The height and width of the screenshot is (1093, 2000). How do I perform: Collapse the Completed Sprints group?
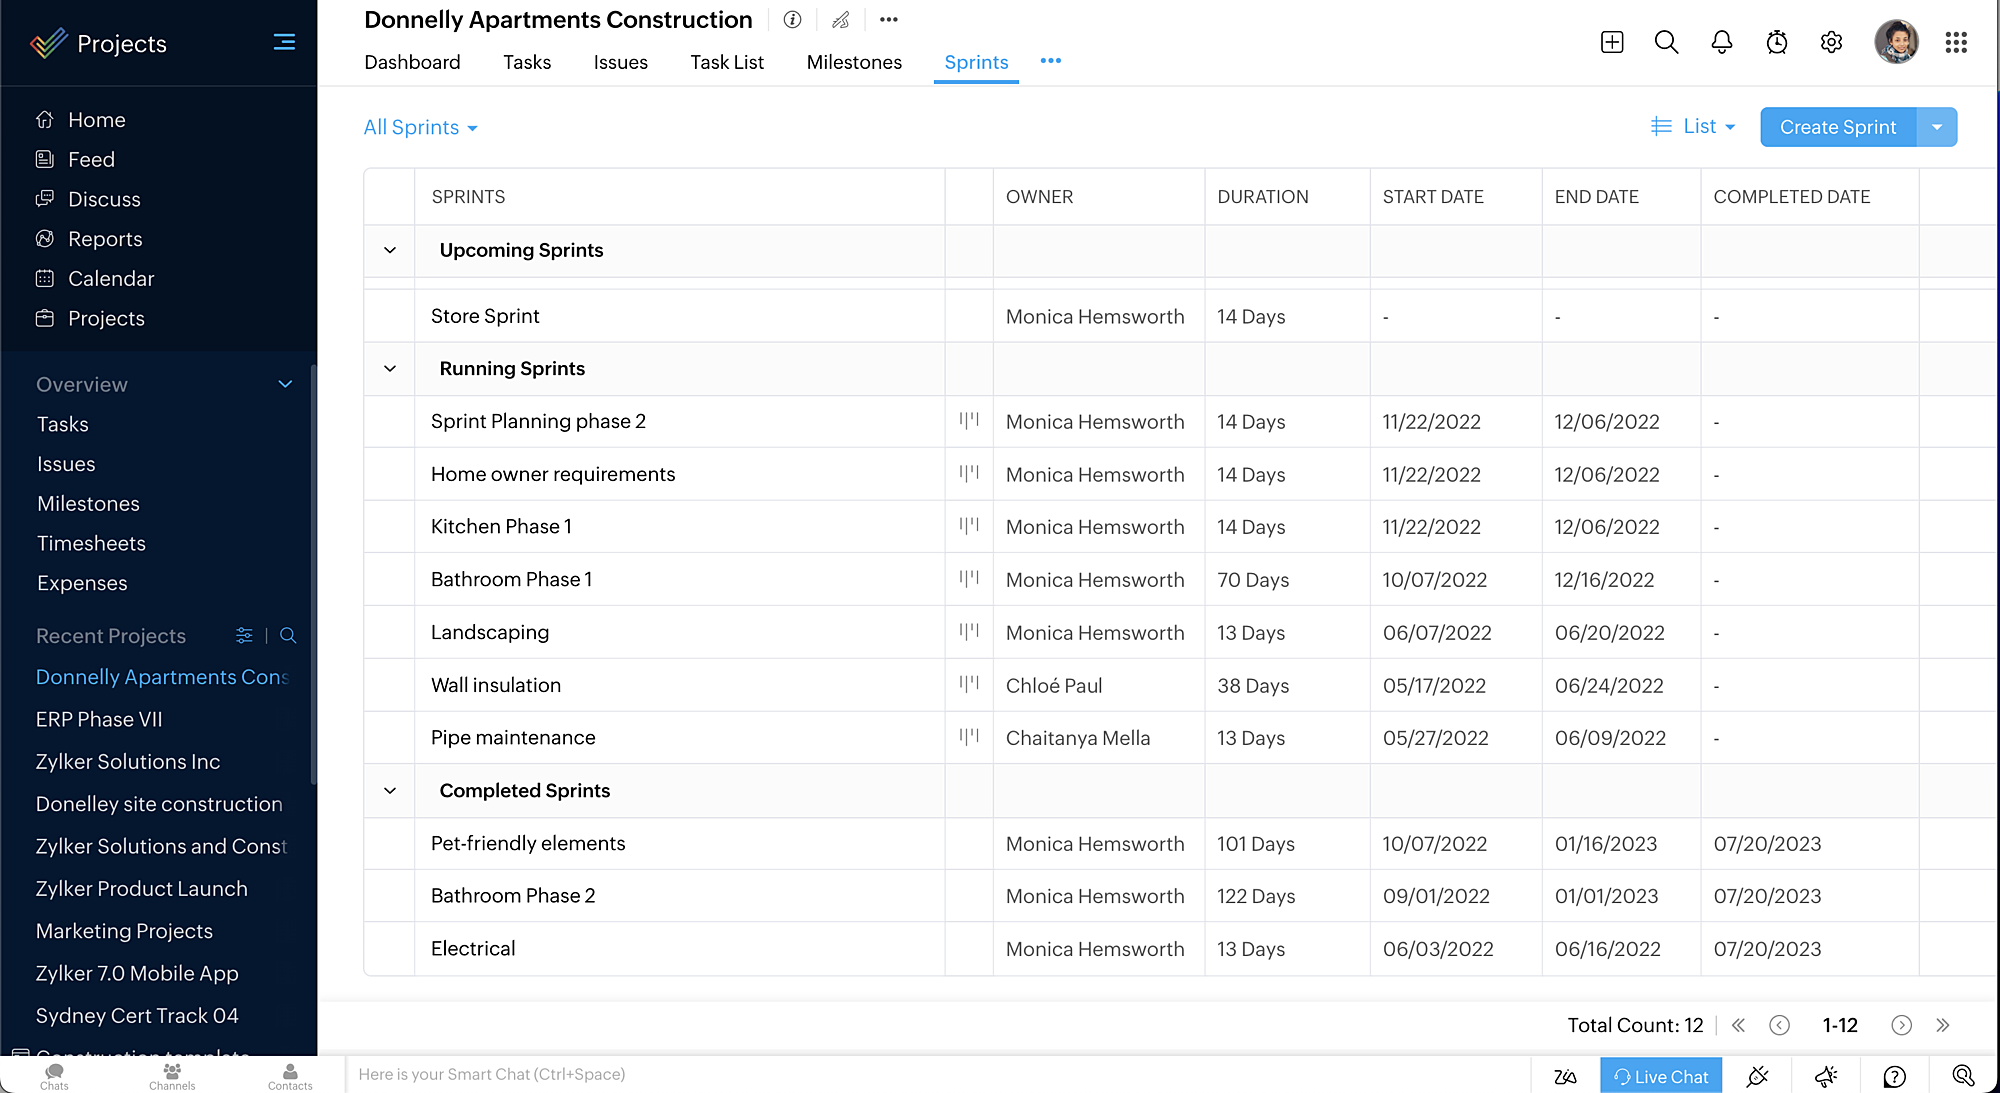(x=390, y=791)
